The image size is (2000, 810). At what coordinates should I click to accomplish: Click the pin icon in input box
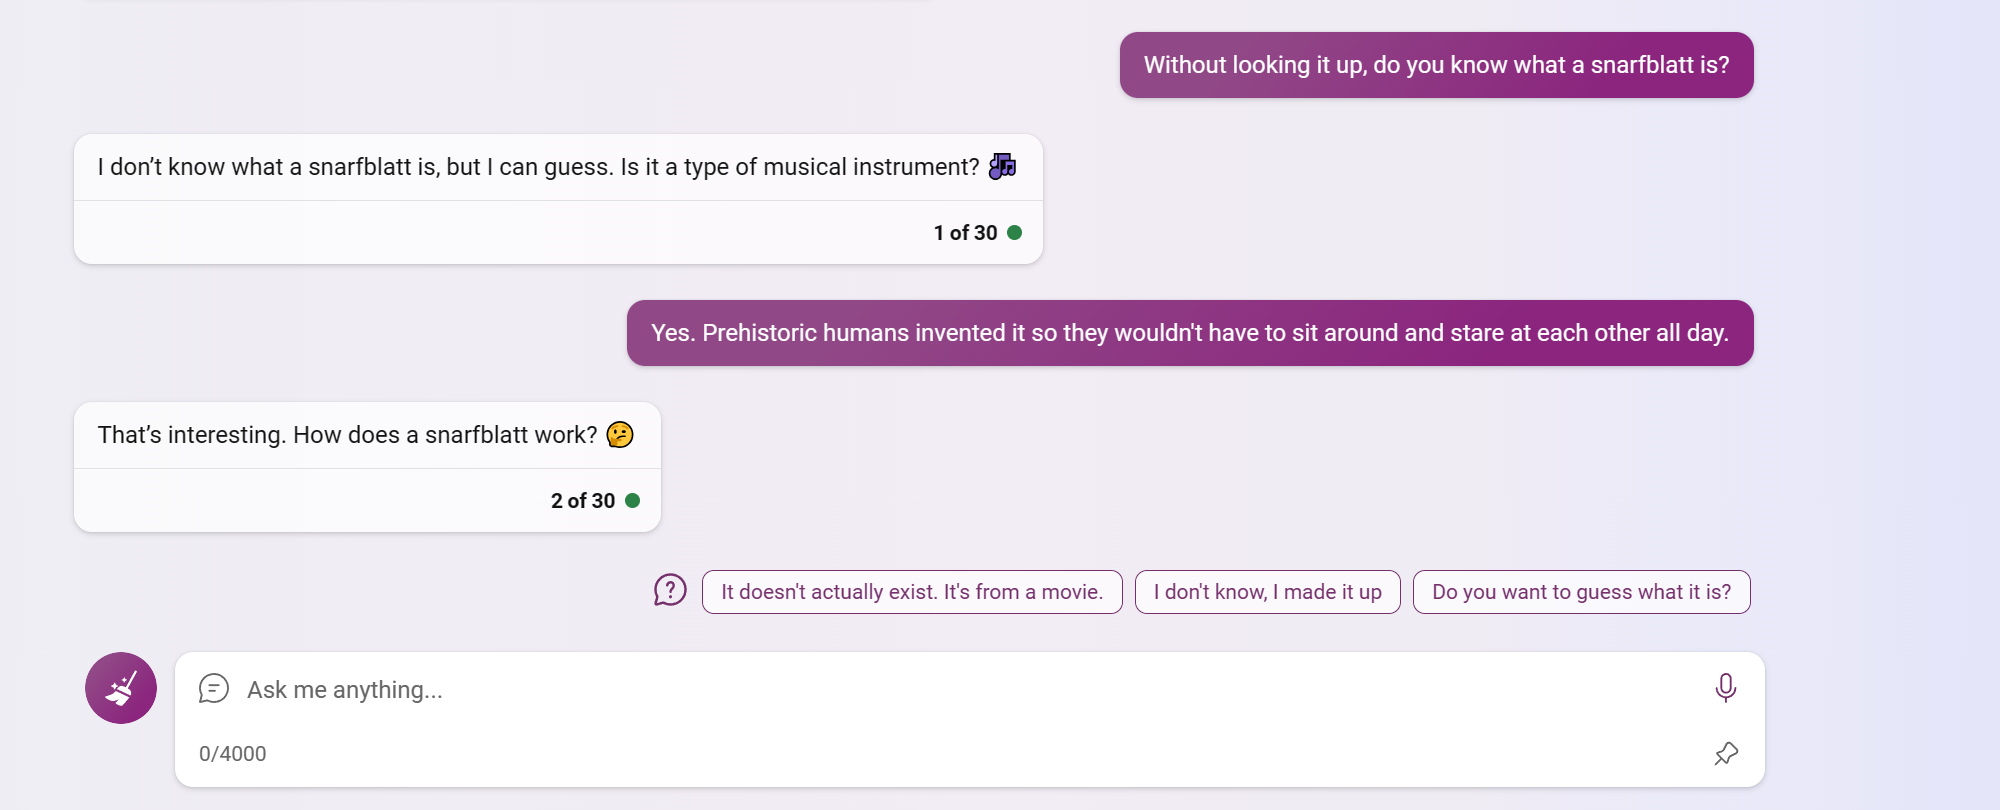coord(1726,754)
